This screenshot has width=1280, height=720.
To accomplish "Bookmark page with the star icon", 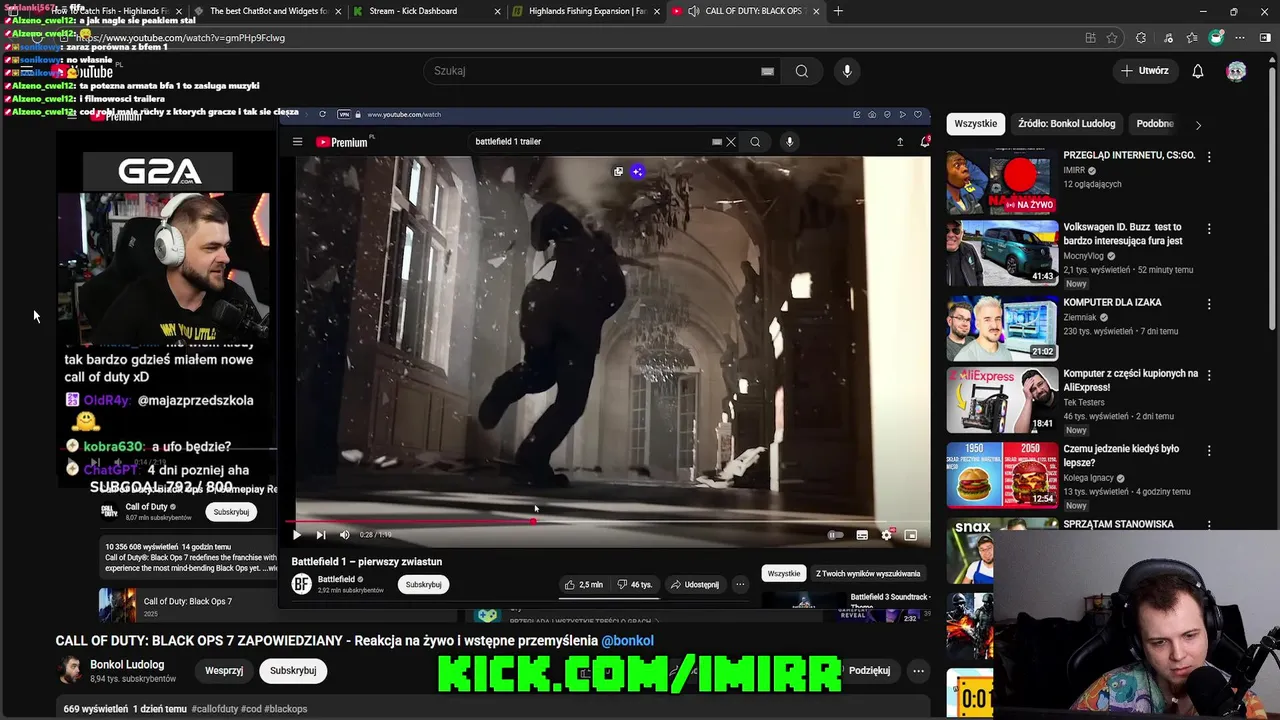I will click(x=1112, y=38).
